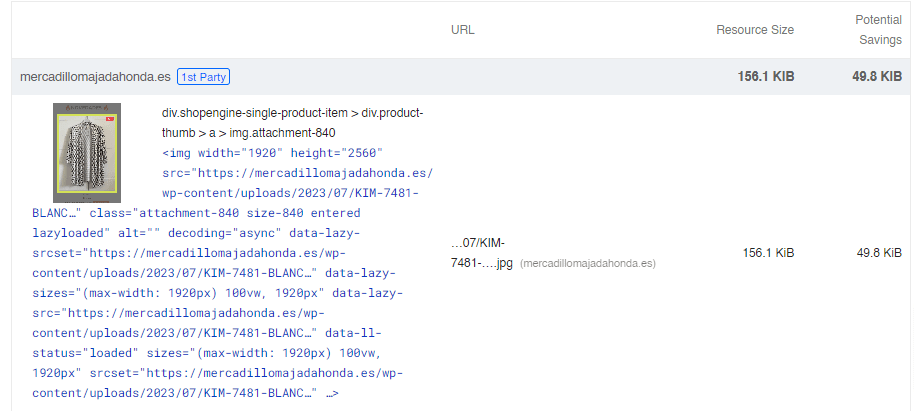Image resolution: width=914 pixels, height=411 pixels.
Task: Click the trailing …> at snippet end
Action: coord(332,394)
